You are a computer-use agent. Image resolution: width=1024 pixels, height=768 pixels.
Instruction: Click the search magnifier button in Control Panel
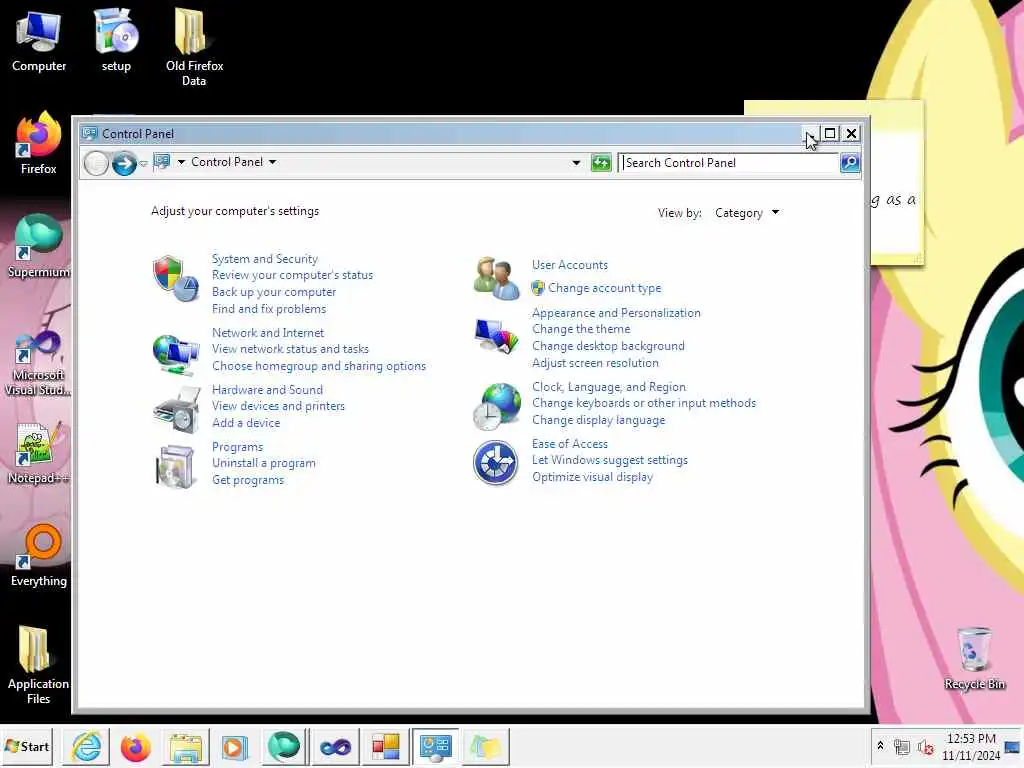tap(850, 163)
